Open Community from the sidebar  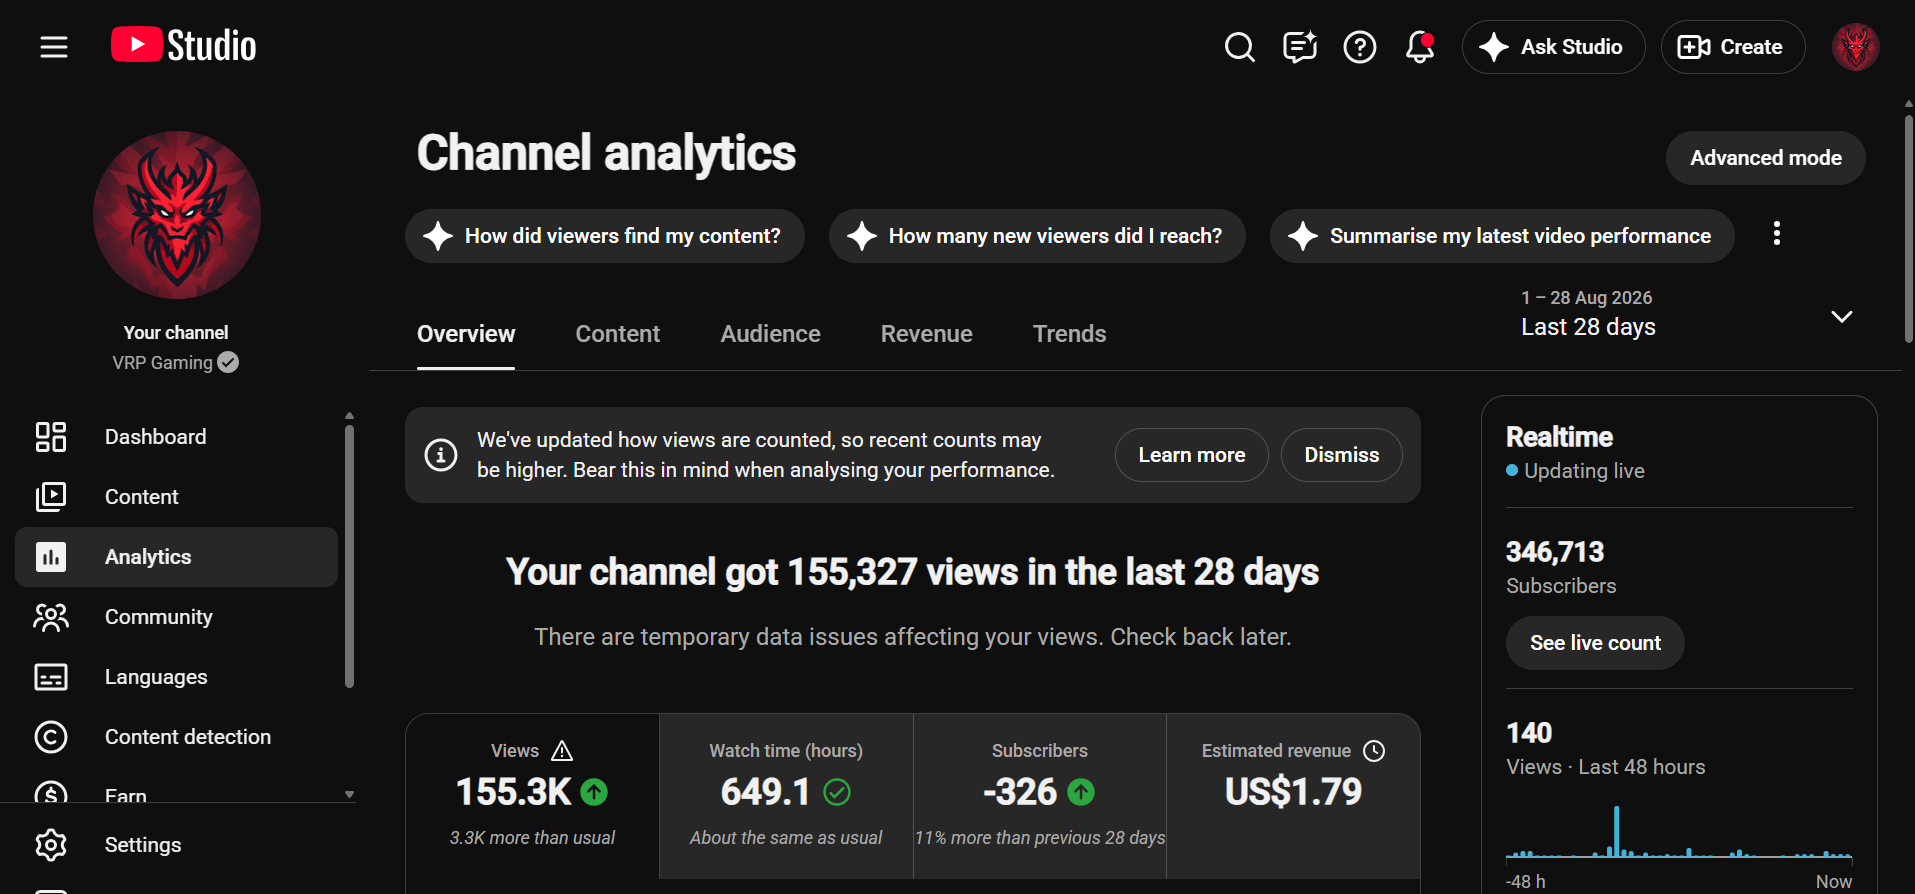click(177, 617)
